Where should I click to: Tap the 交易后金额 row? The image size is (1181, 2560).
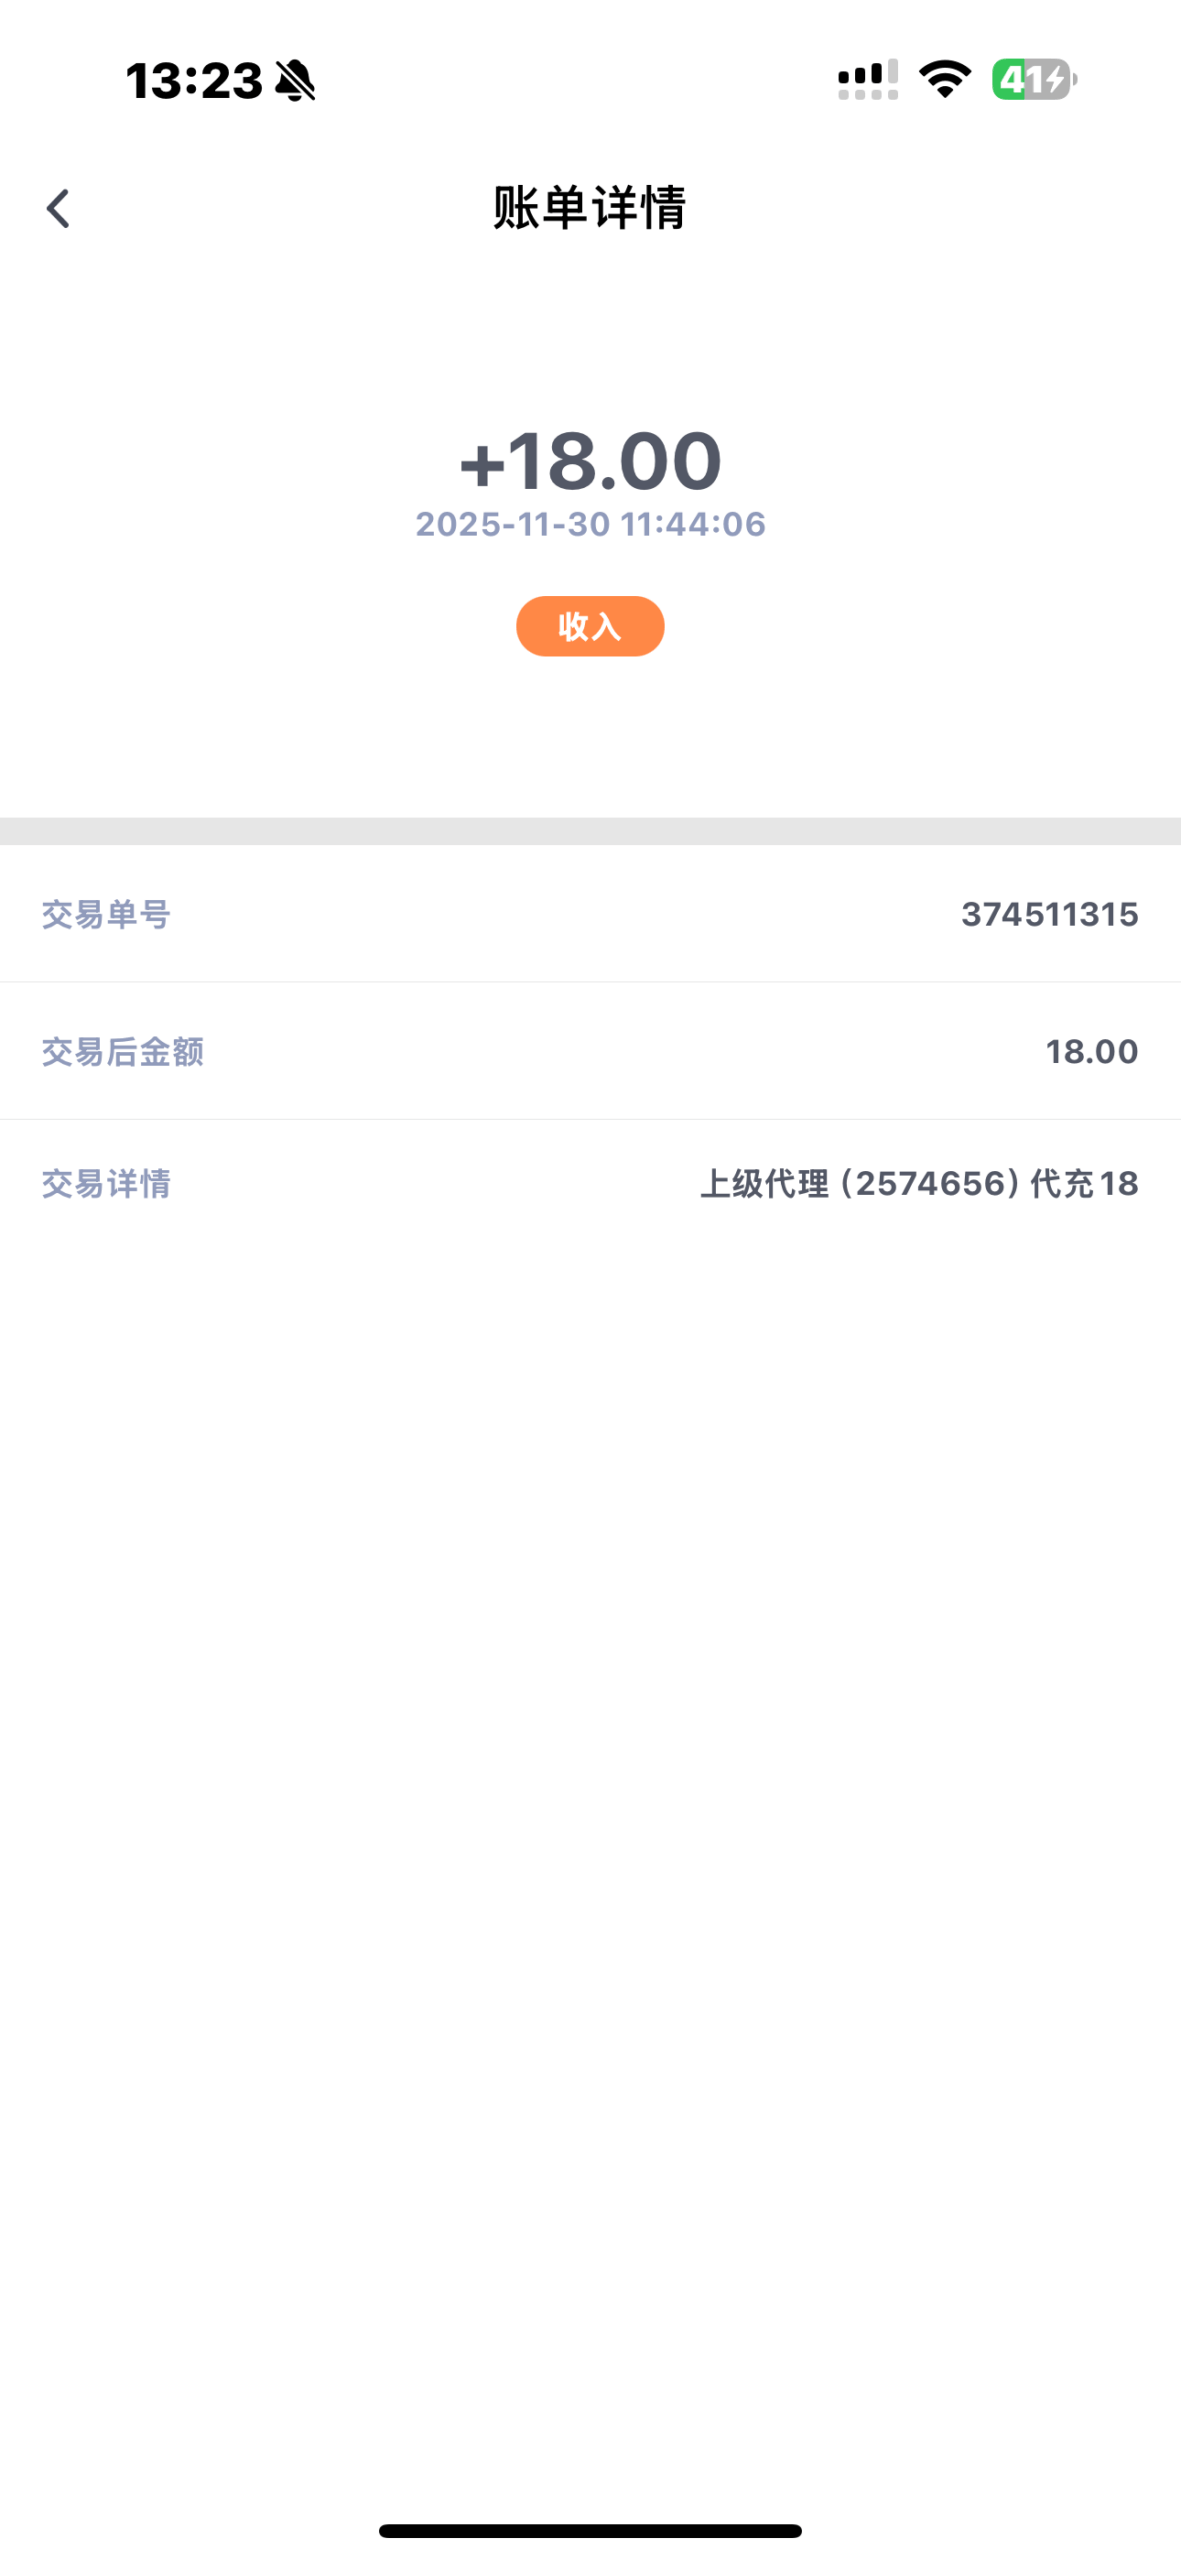[589, 1050]
